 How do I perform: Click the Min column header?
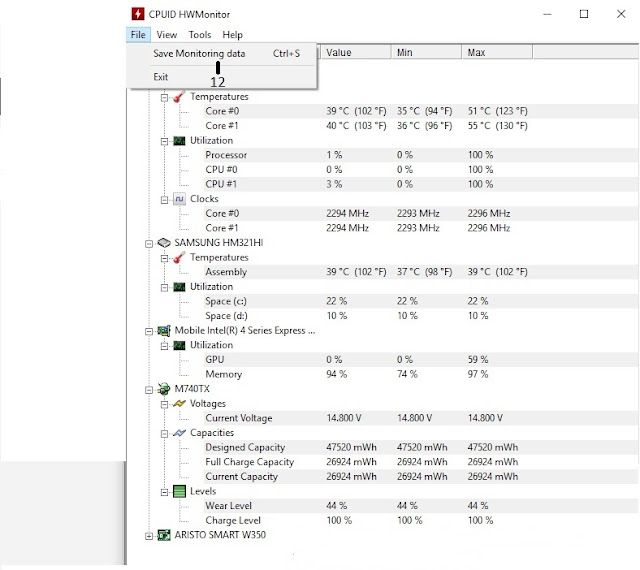[x=427, y=52]
